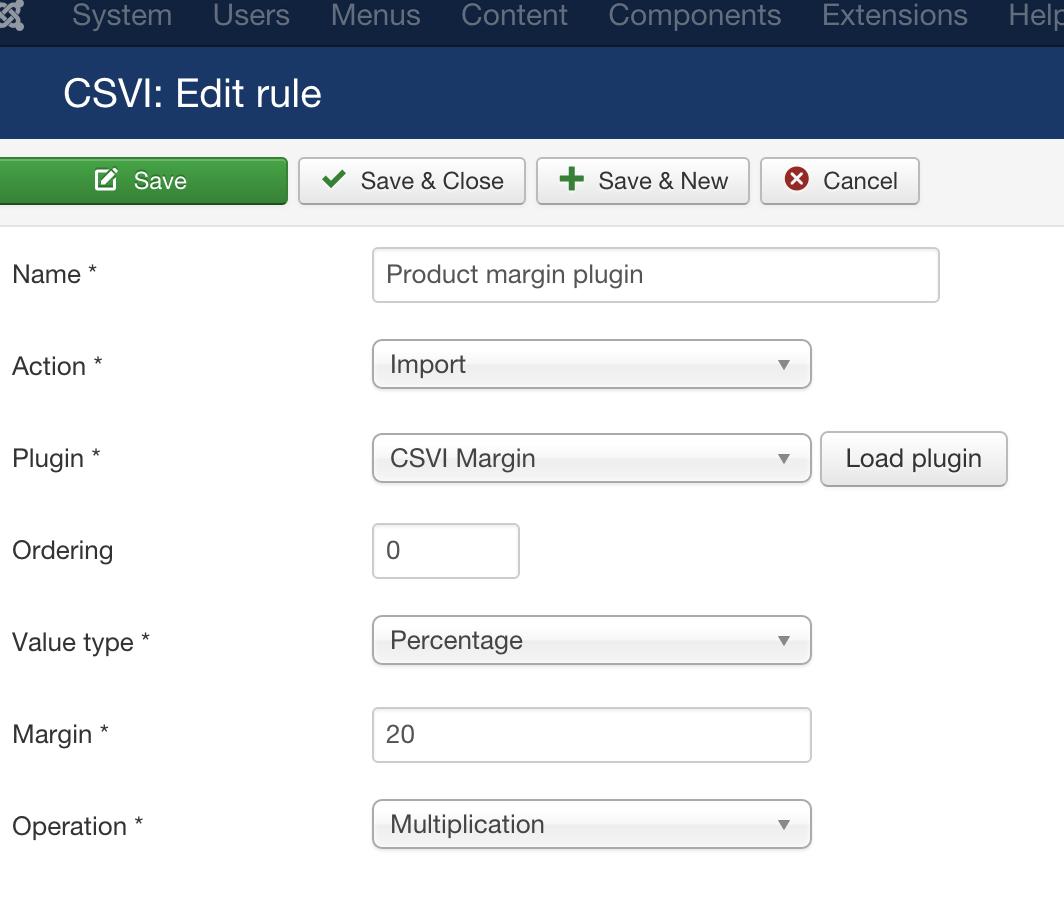The height and width of the screenshot is (899, 1064).
Task: Click the Margin field label
Action: pos(60,734)
